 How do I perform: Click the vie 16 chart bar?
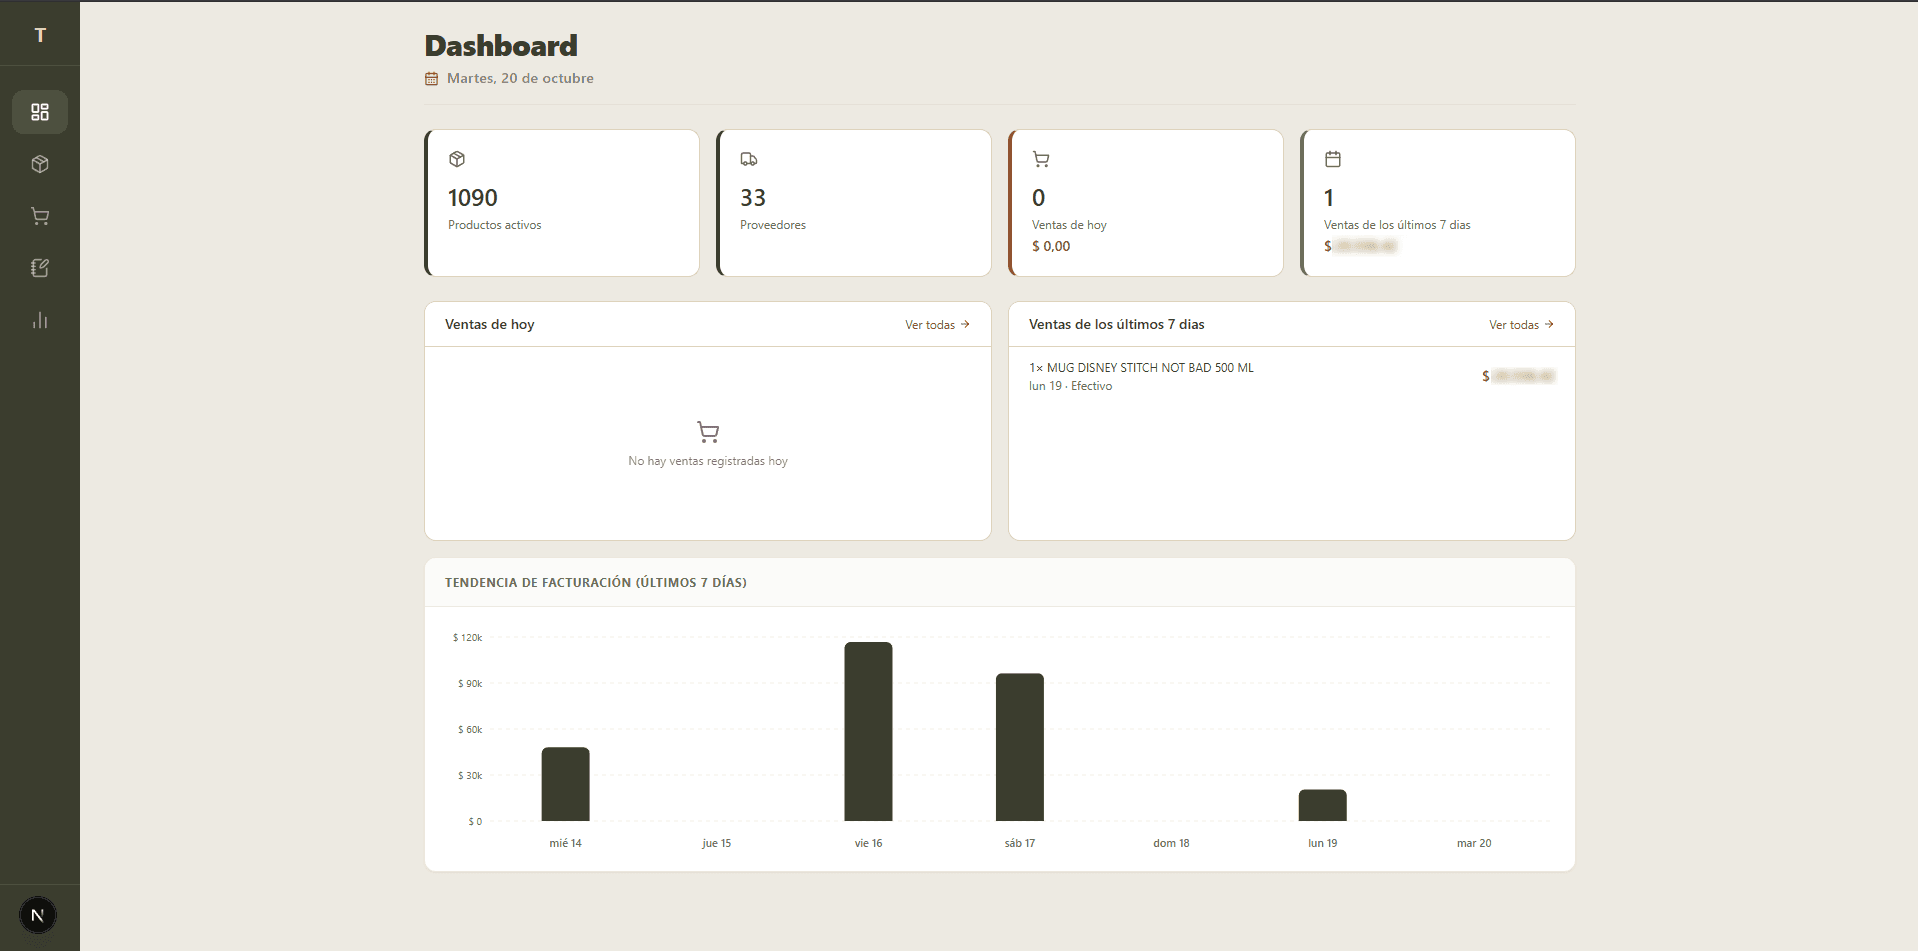coord(868,732)
